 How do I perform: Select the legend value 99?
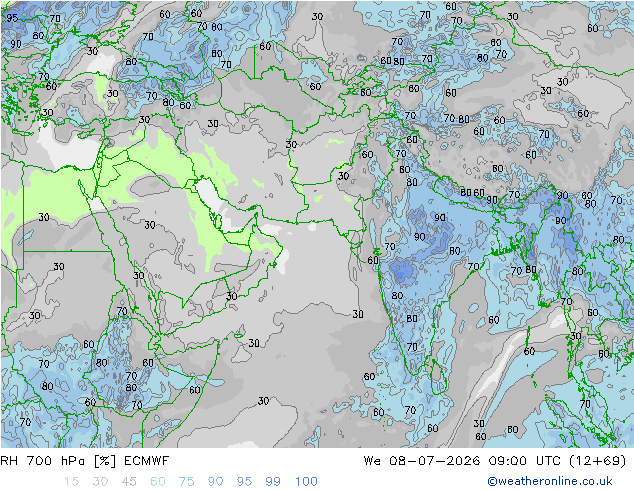pyautogui.click(x=273, y=482)
